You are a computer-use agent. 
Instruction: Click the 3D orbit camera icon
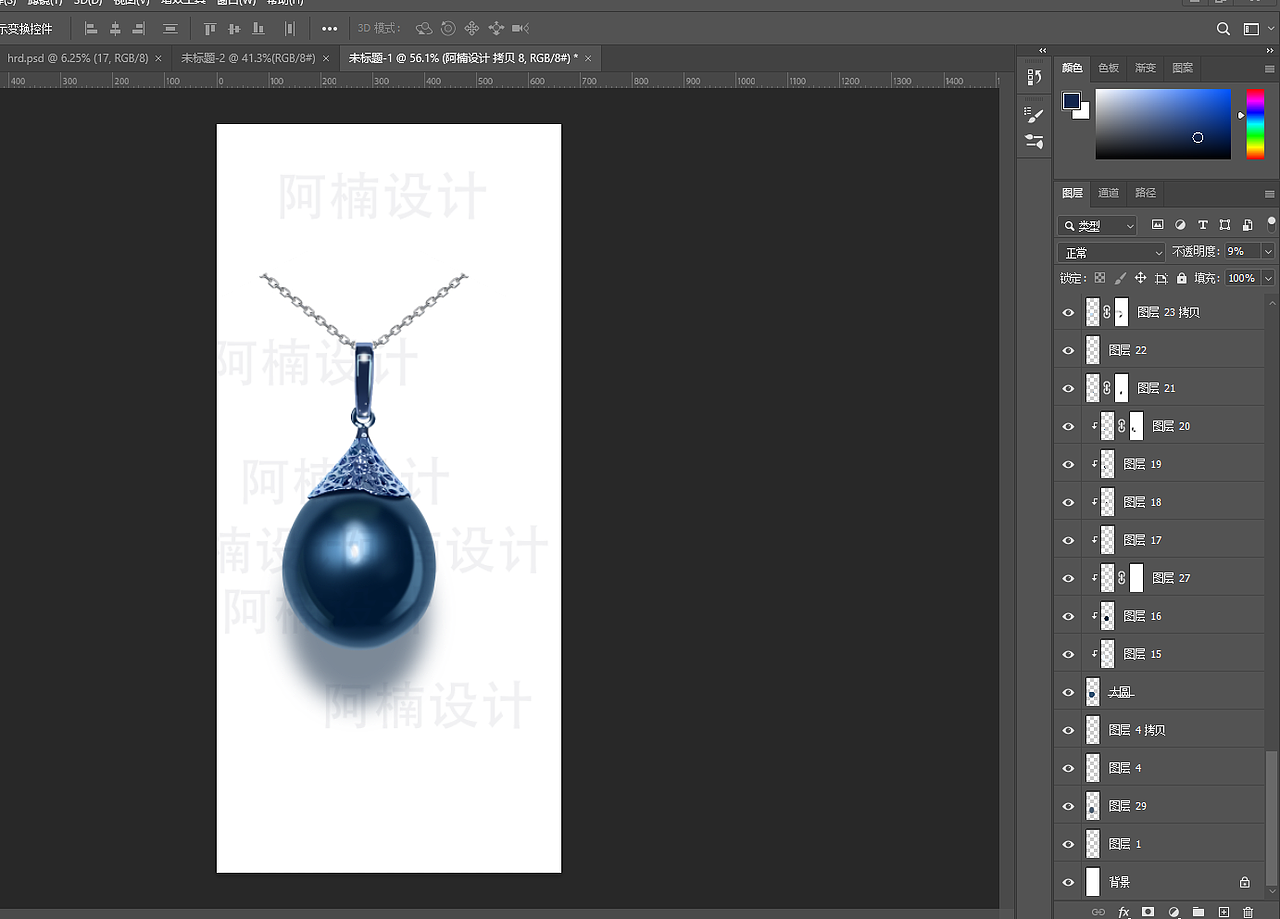(424, 29)
